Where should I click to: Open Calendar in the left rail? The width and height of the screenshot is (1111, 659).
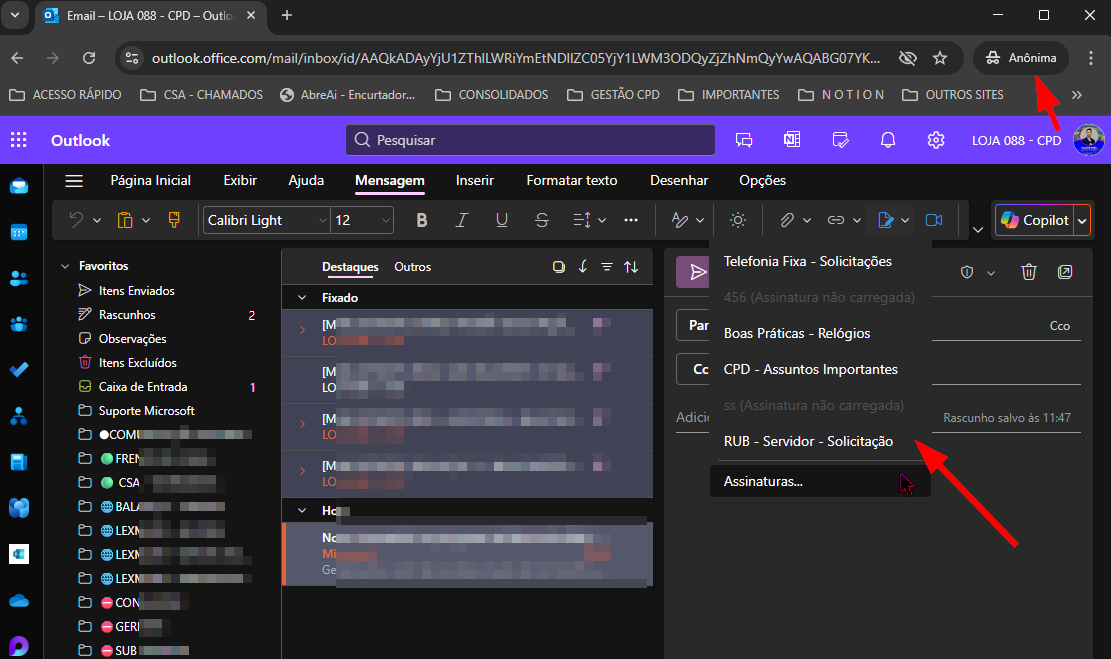point(19,232)
